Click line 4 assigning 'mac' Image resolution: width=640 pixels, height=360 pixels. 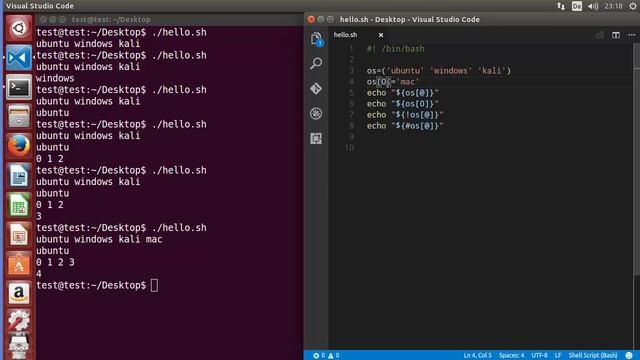point(393,82)
